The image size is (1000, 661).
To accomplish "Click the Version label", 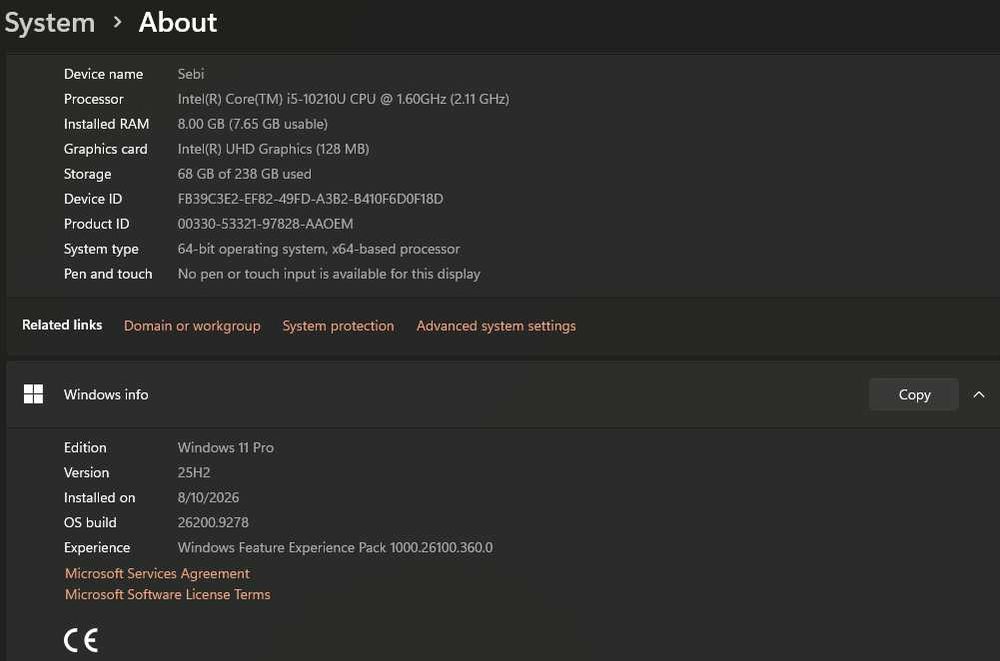I will [86, 473].
